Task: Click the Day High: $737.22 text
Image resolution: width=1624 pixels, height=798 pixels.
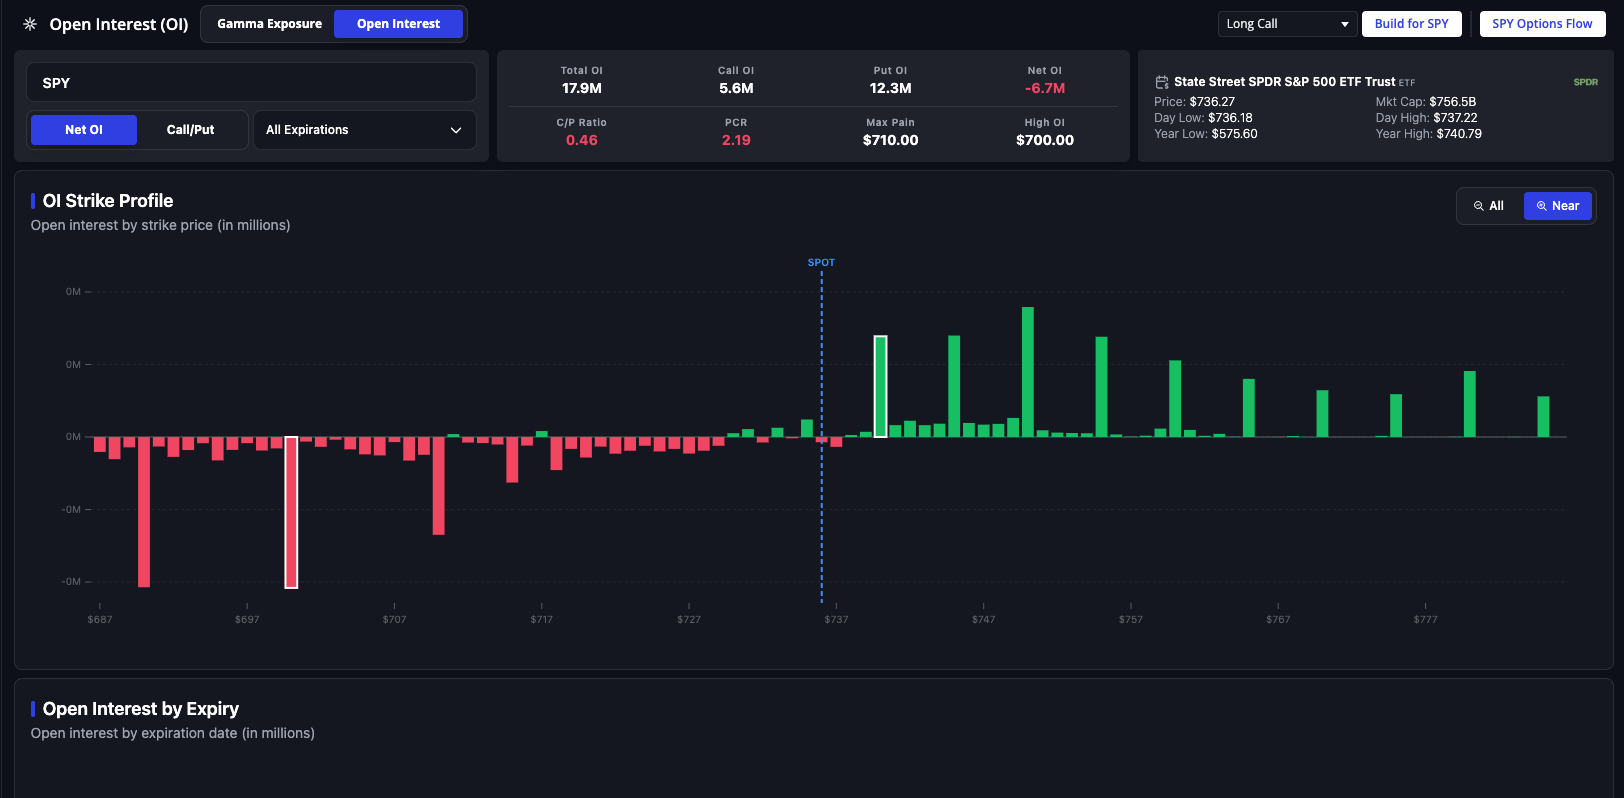Action: pyautogui.click(x=1426, y=118)
